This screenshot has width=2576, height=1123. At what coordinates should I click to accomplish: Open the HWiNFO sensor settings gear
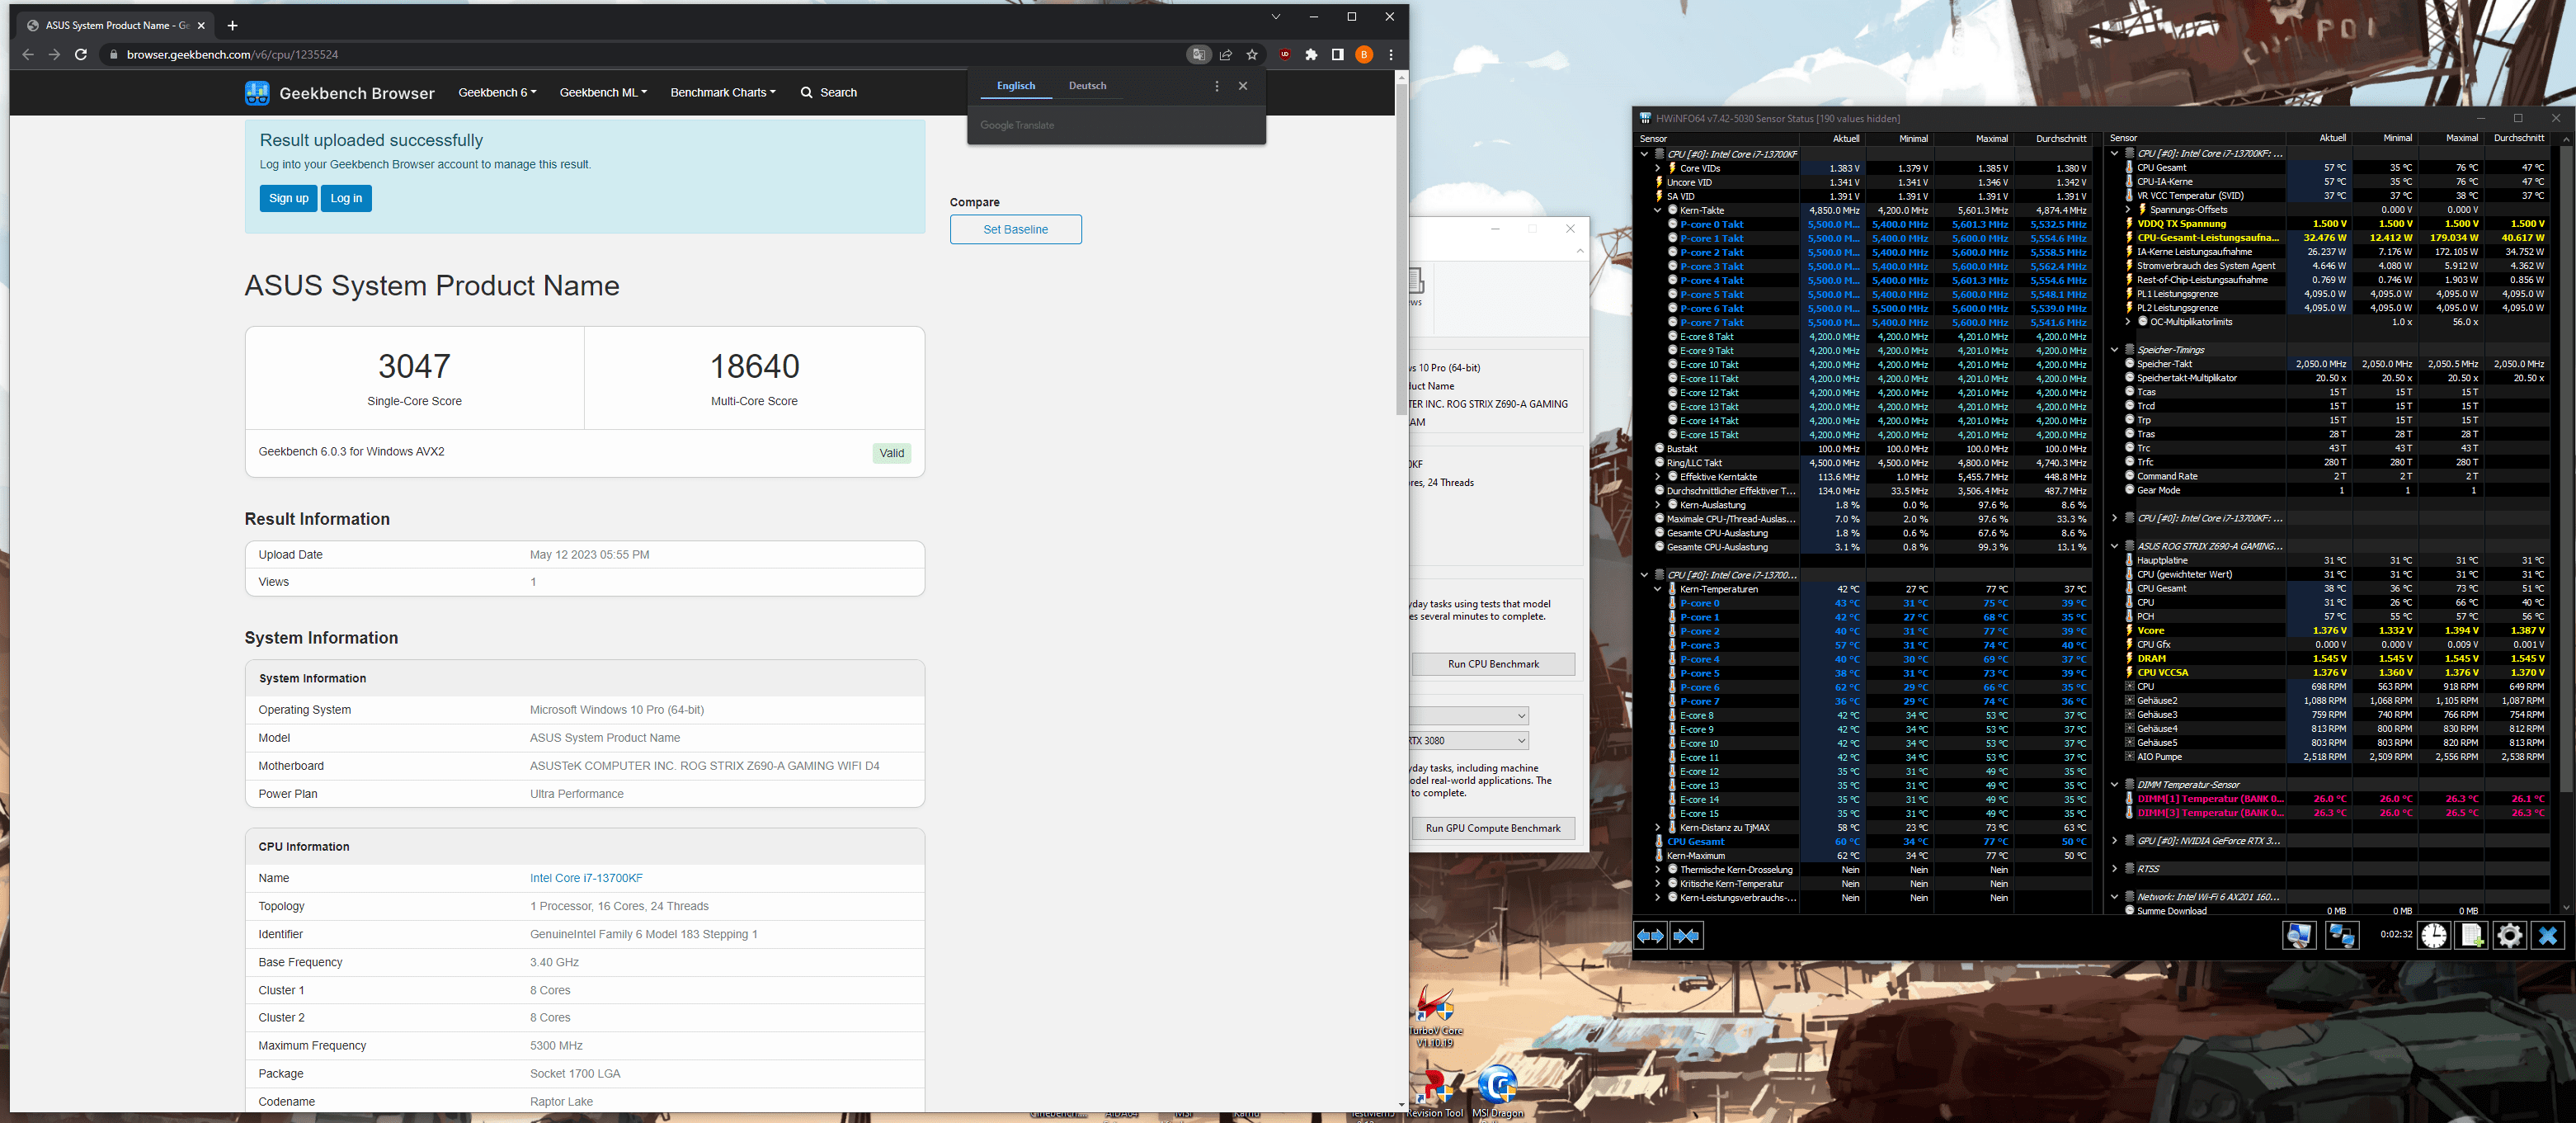tap(2509, 936)
